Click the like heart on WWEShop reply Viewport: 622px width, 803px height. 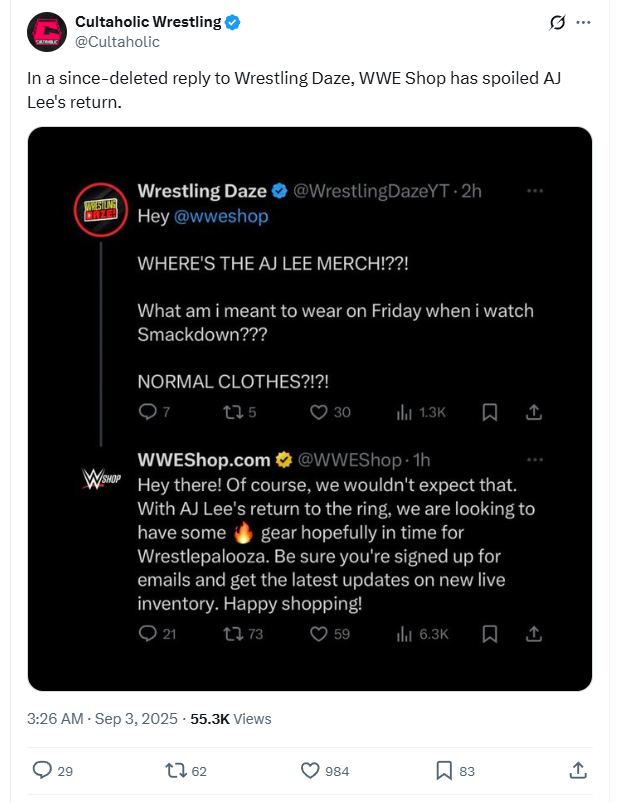[x=319, y=634]
